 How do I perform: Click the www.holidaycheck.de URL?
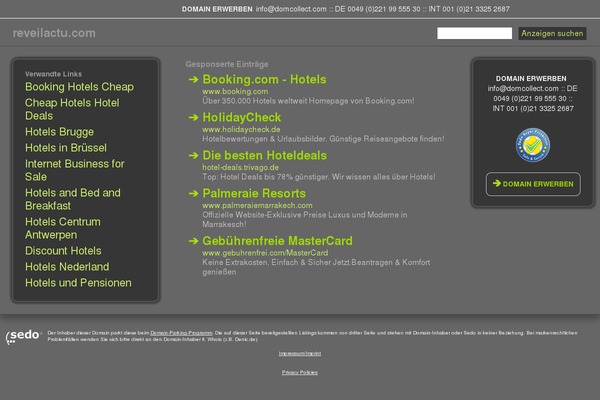[241, 129]
